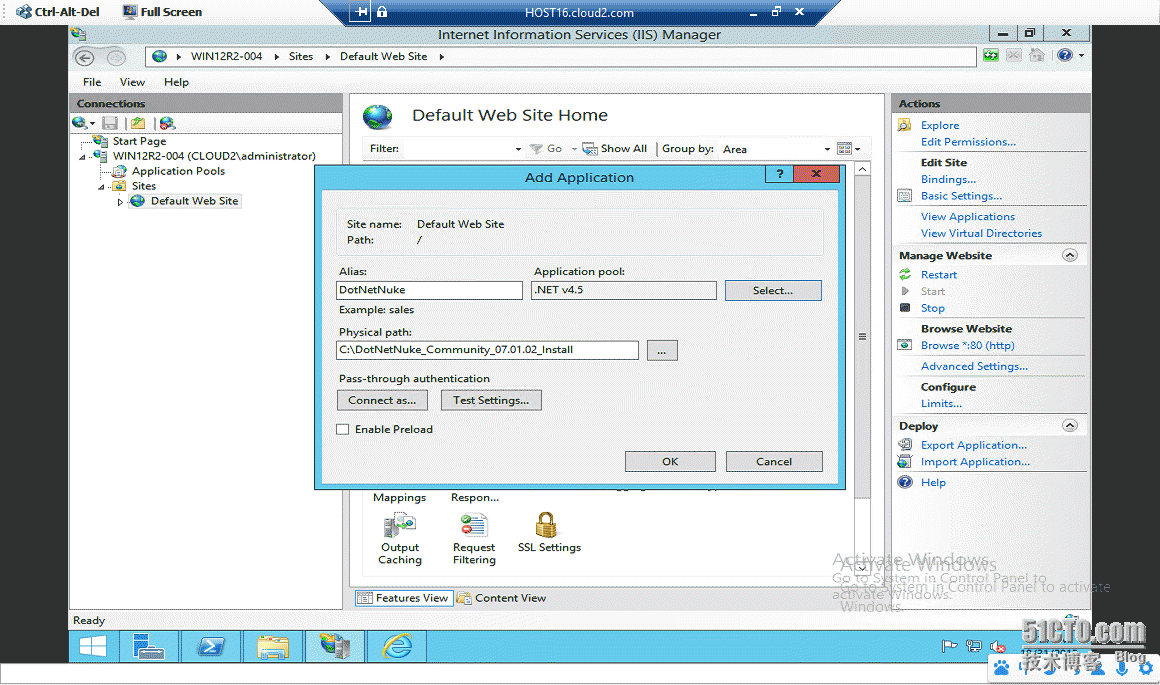Screen dimensions: 1160x685
Task: Click the Edit Permissions... link
Action: 968,142
